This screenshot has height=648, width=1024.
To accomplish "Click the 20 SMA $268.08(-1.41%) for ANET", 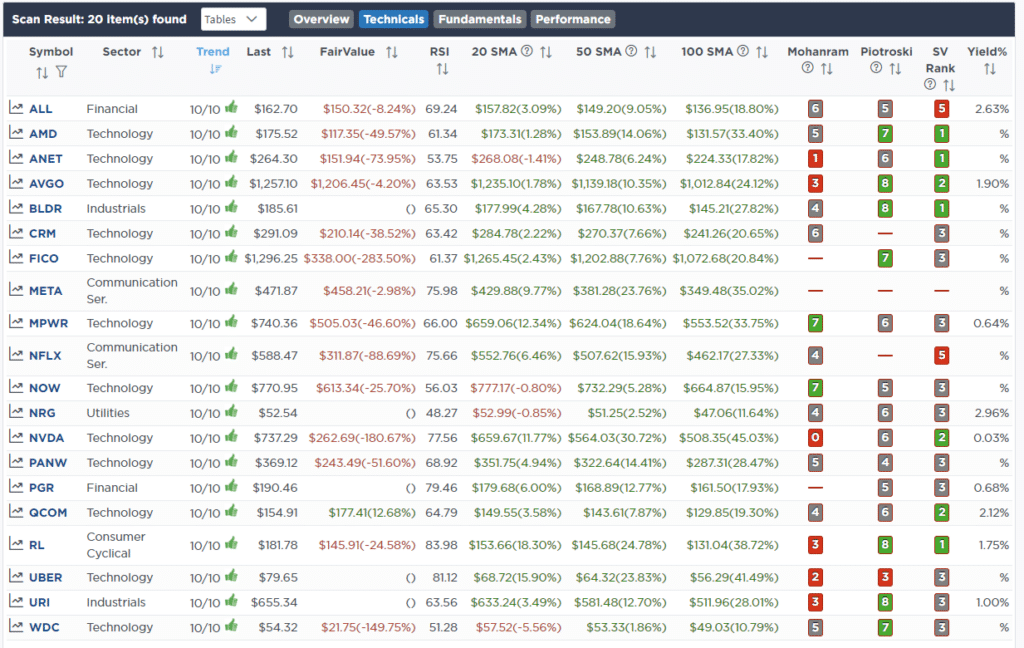I will pyautogui.click(x=516, y=159).
